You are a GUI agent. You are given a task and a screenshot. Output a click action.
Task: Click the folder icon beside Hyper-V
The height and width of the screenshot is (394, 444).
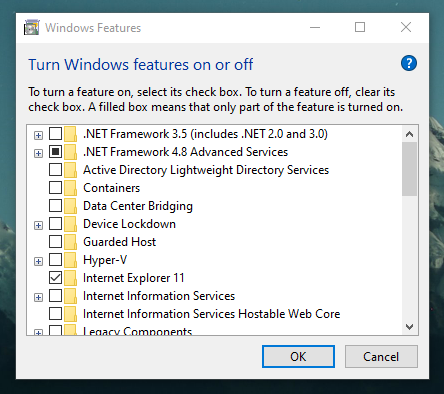70,260
